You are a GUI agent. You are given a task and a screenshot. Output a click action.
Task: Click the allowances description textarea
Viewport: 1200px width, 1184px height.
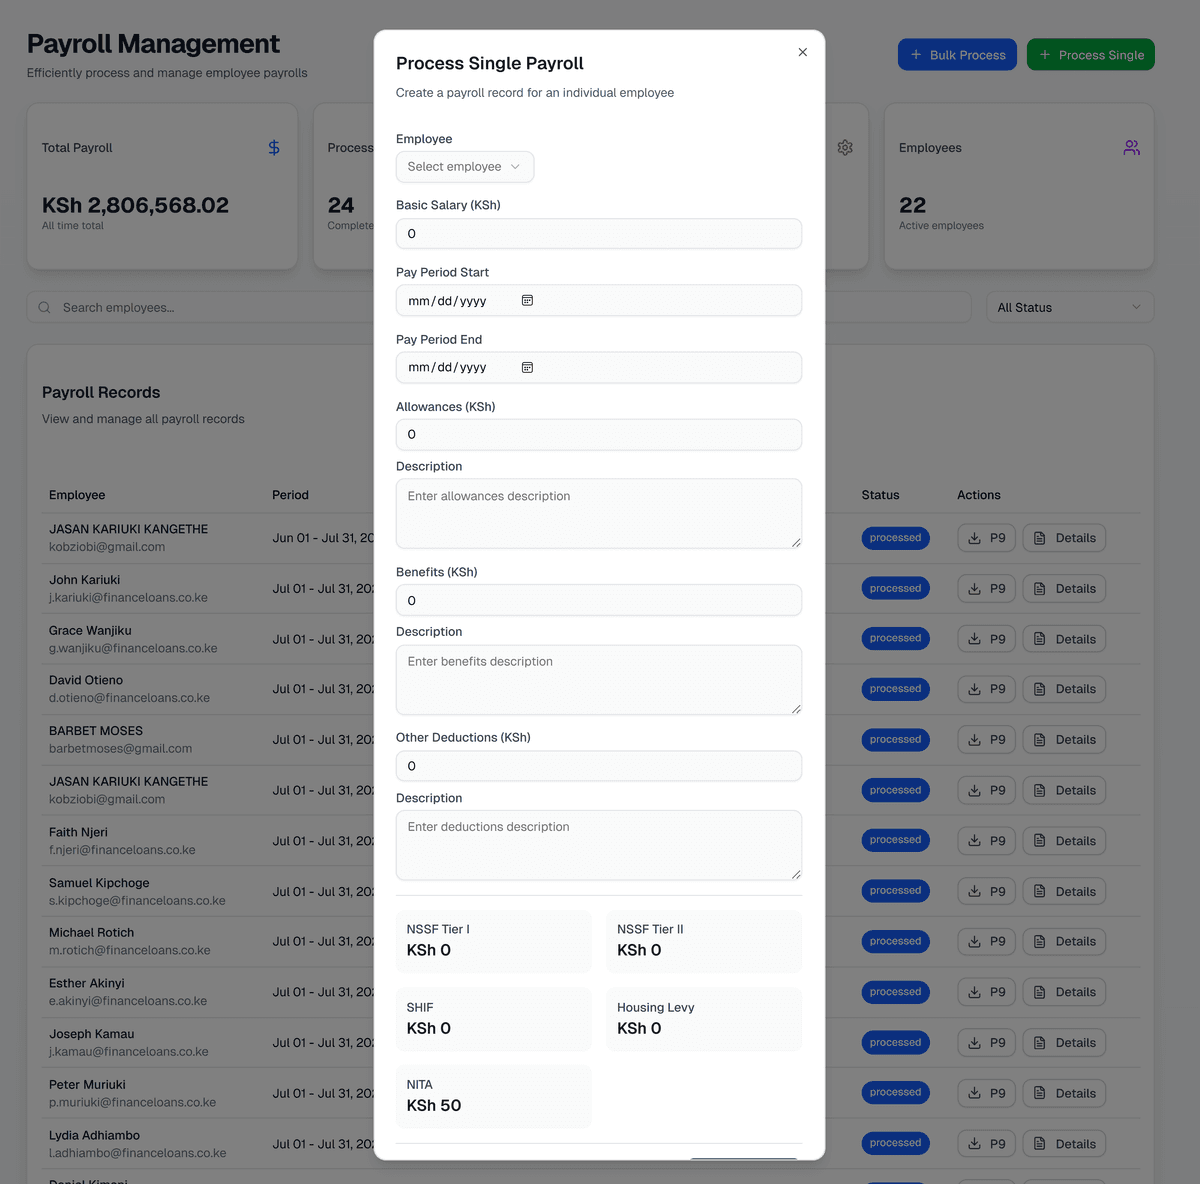pos(599,514)
